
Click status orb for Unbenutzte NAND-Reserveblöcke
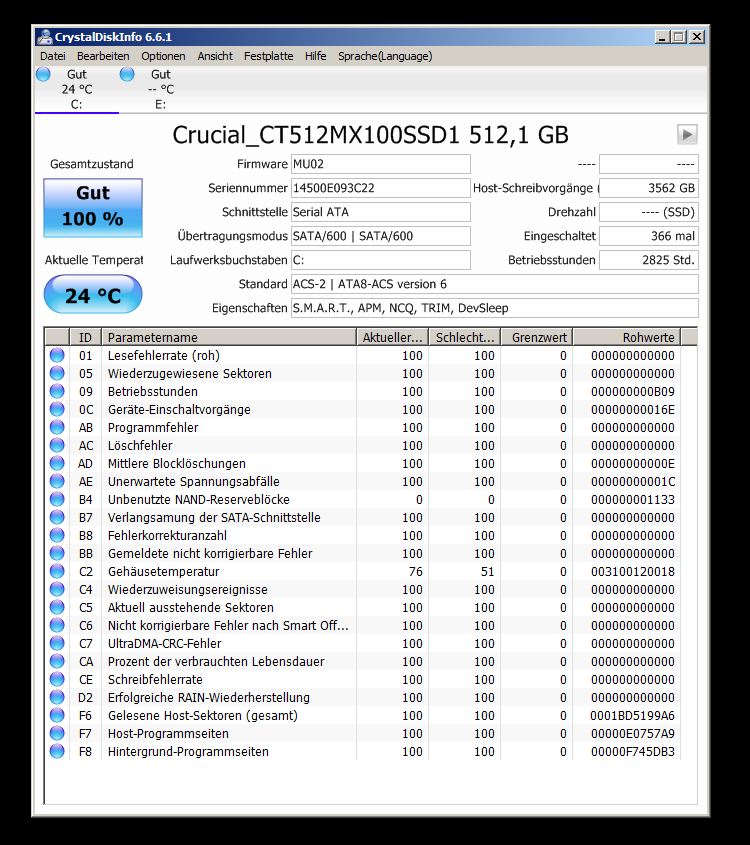coord(57,499)
